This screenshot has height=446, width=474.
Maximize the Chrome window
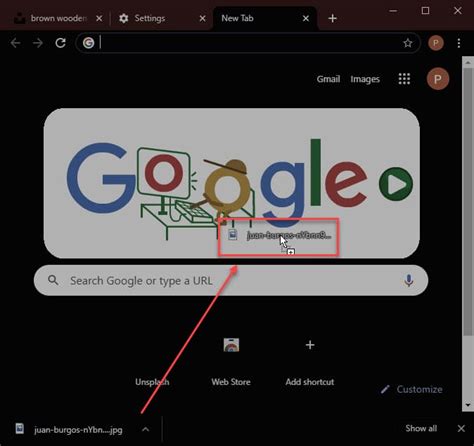(x=425, y=11)
